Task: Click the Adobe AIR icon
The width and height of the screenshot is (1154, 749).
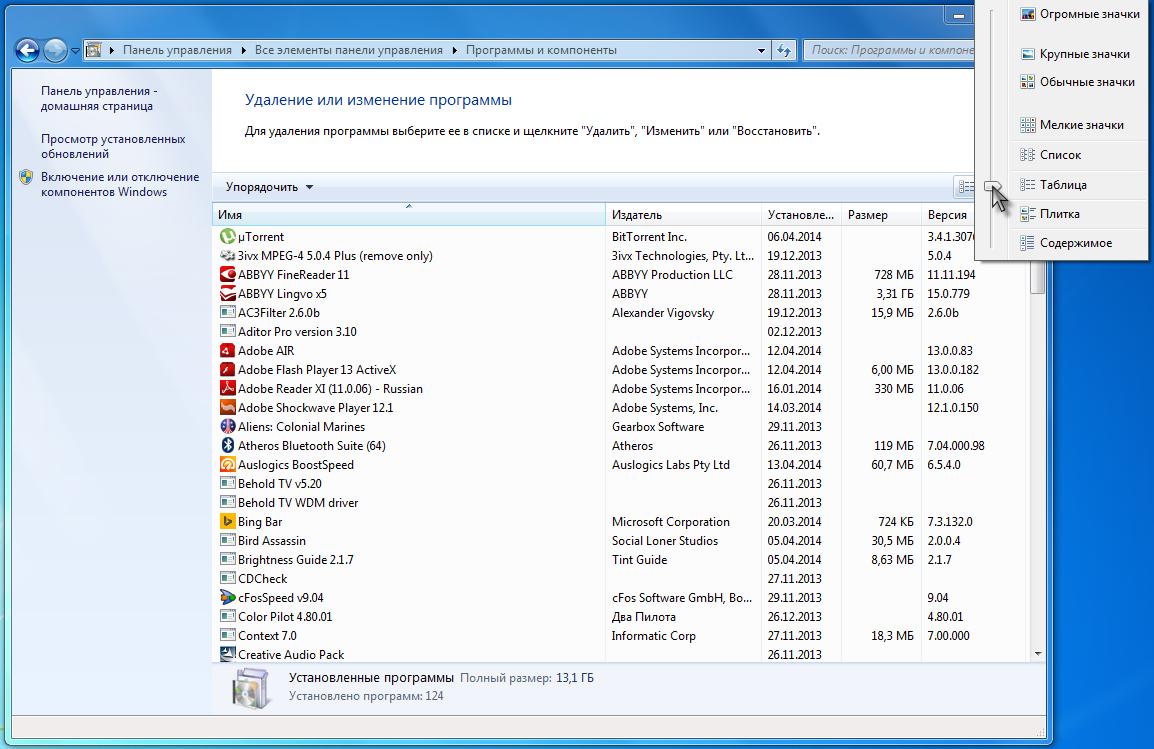Action: point(227,351)
